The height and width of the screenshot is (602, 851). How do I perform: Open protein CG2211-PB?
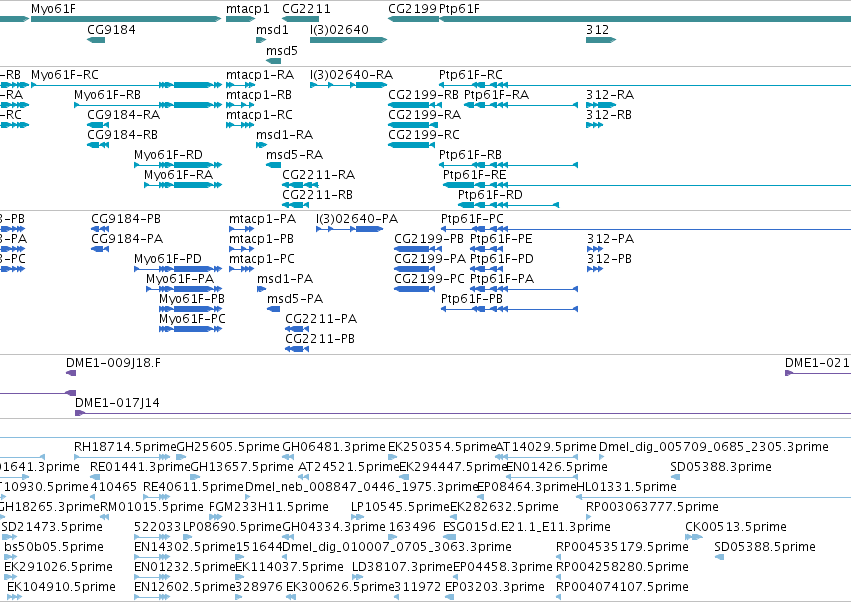pyautogui.click(x=320, y=339)
